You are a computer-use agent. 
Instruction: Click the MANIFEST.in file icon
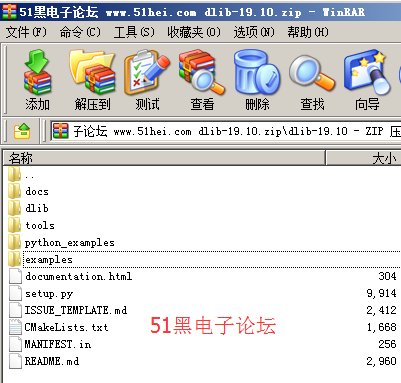[15, 344]
